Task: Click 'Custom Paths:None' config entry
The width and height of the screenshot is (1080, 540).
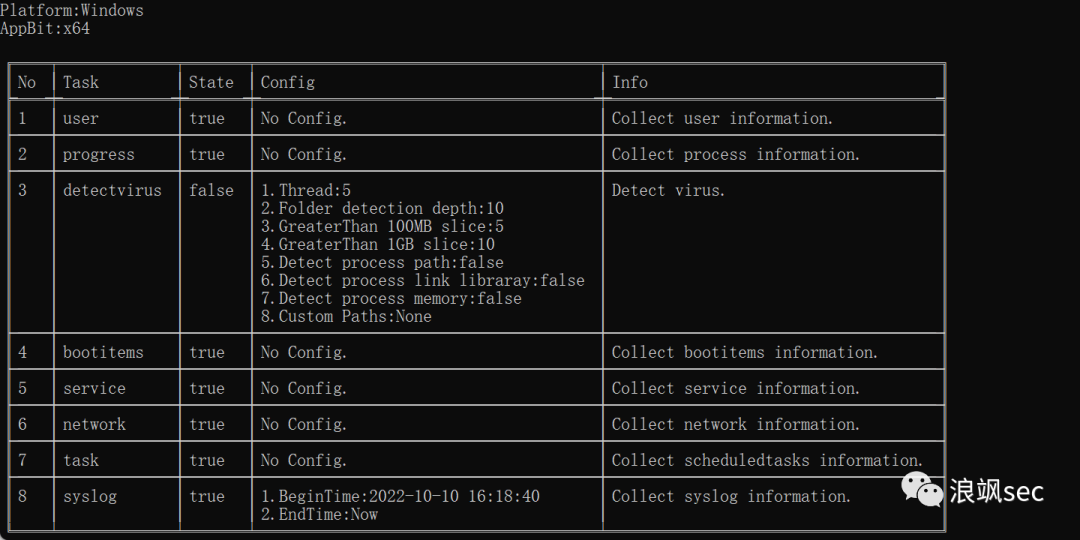Action: 346,316
